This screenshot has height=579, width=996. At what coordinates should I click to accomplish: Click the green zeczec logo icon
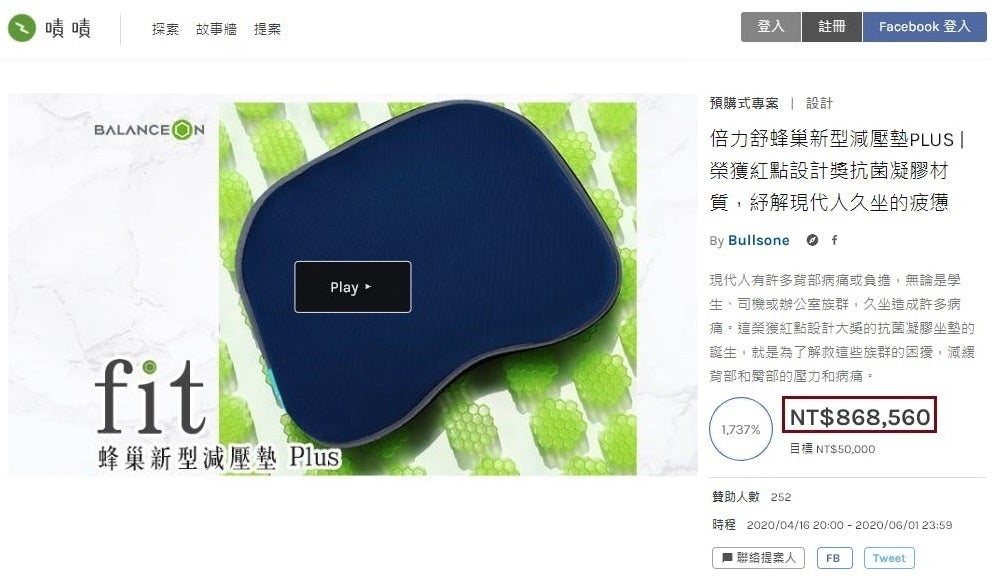pyautogui.click(x=22, y=29)
